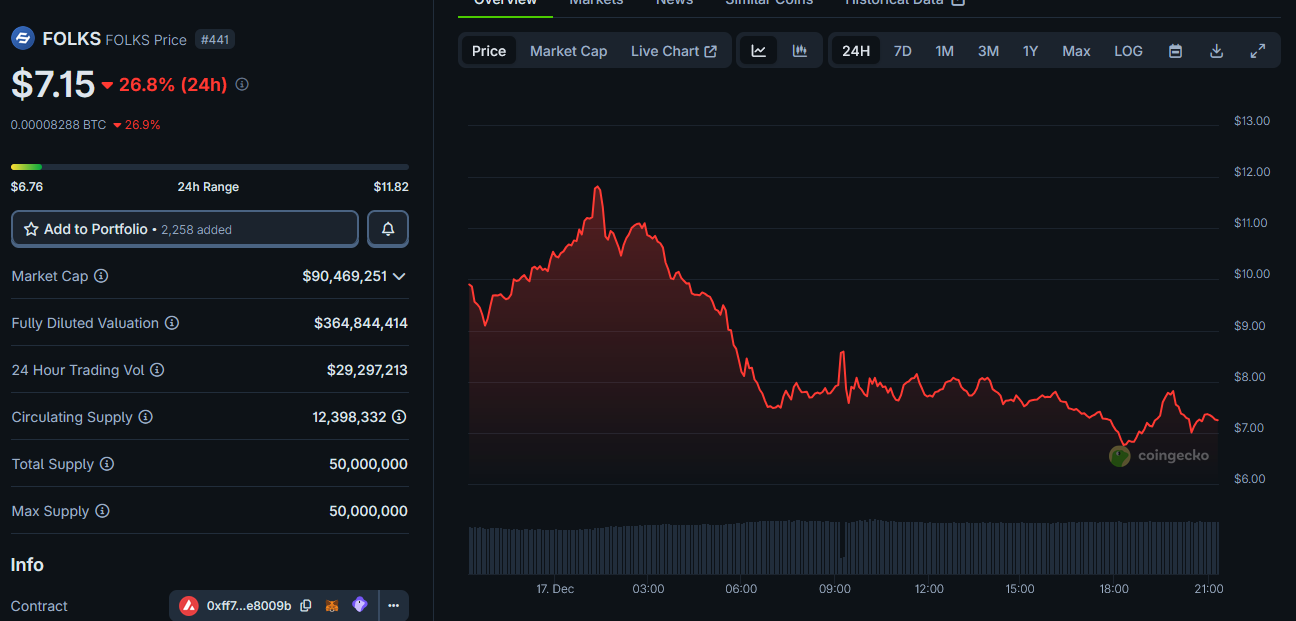Click the $11.82 range high value
The image size is (1296, 621).
tap(391, 187)
